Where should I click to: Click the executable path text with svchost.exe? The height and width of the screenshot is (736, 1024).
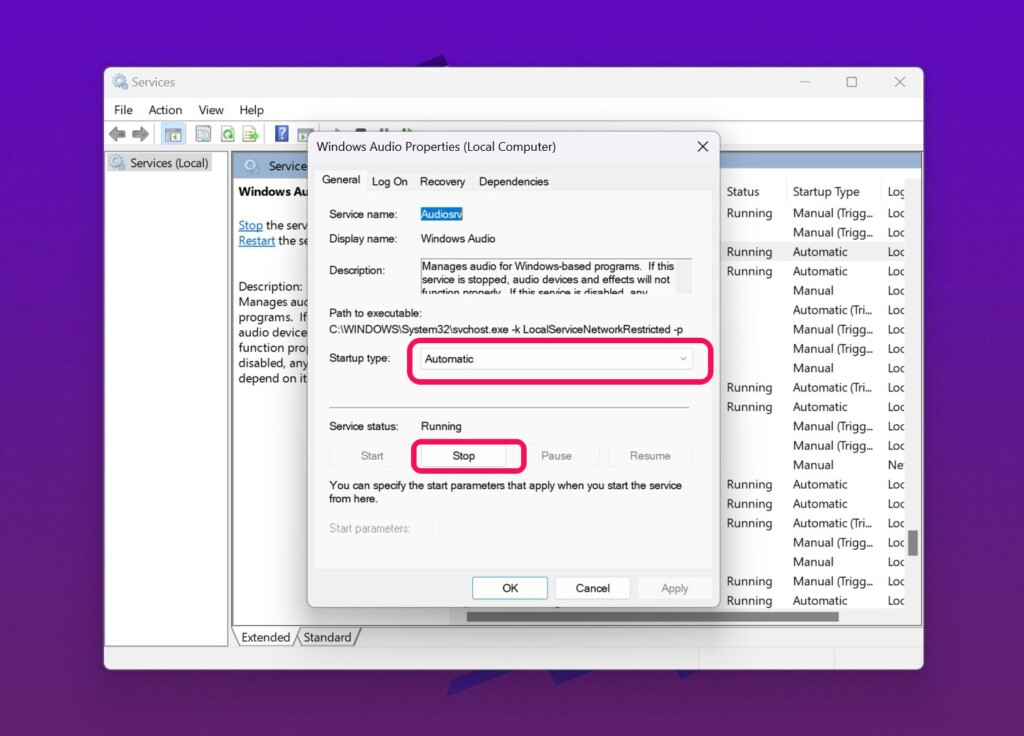click(506, 329)
